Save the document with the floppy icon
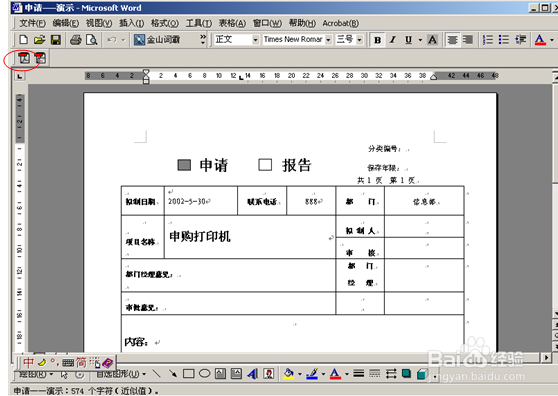This screenshot has width=558, height=396. [x=56, y=39]
